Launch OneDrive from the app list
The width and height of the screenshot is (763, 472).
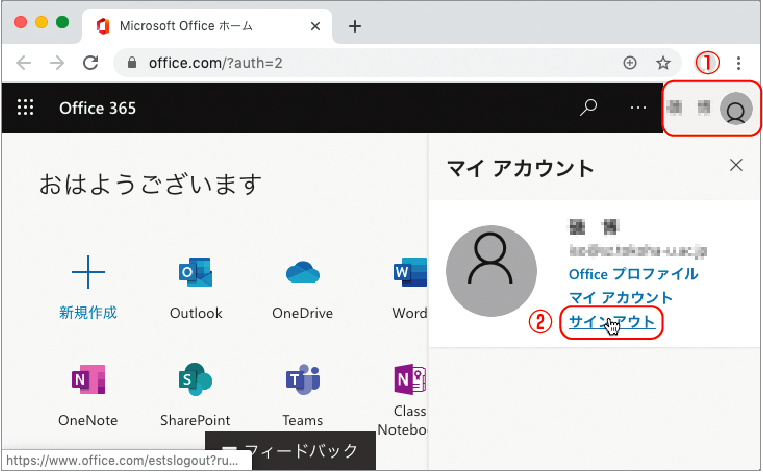point(302,273)
